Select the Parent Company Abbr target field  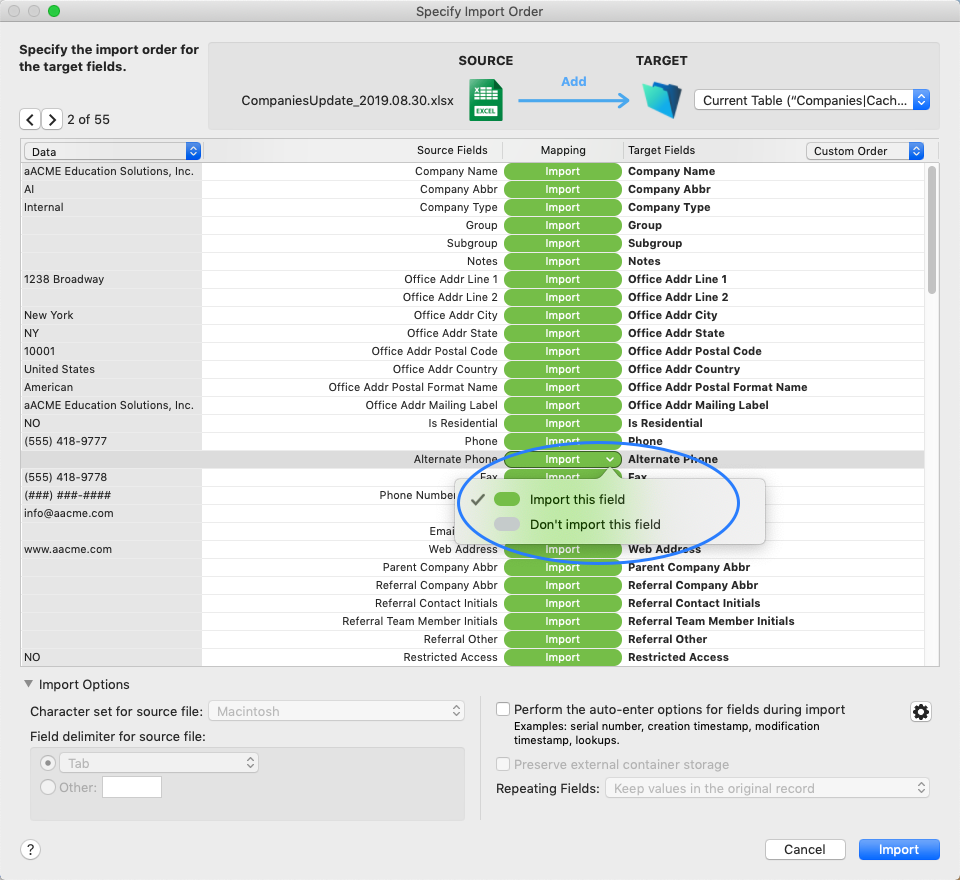tap(689, 567)
